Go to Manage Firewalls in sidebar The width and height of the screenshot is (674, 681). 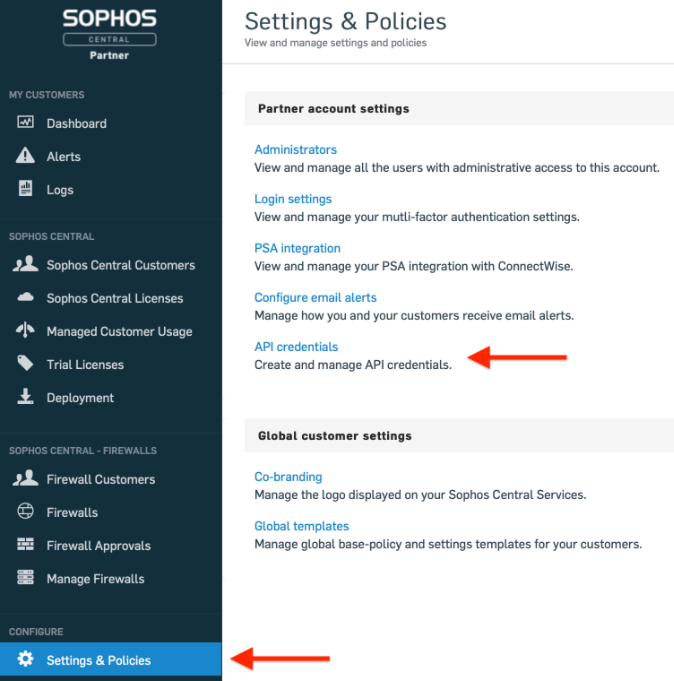tap(95, 578)
